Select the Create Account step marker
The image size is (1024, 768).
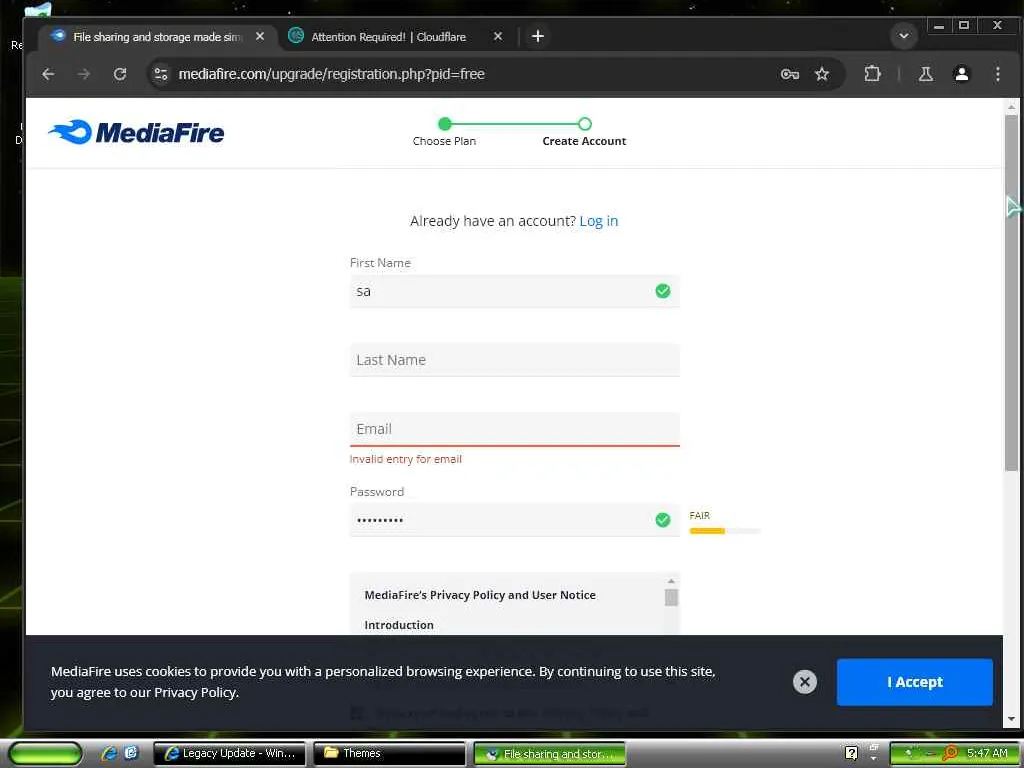tap(584, 124)
